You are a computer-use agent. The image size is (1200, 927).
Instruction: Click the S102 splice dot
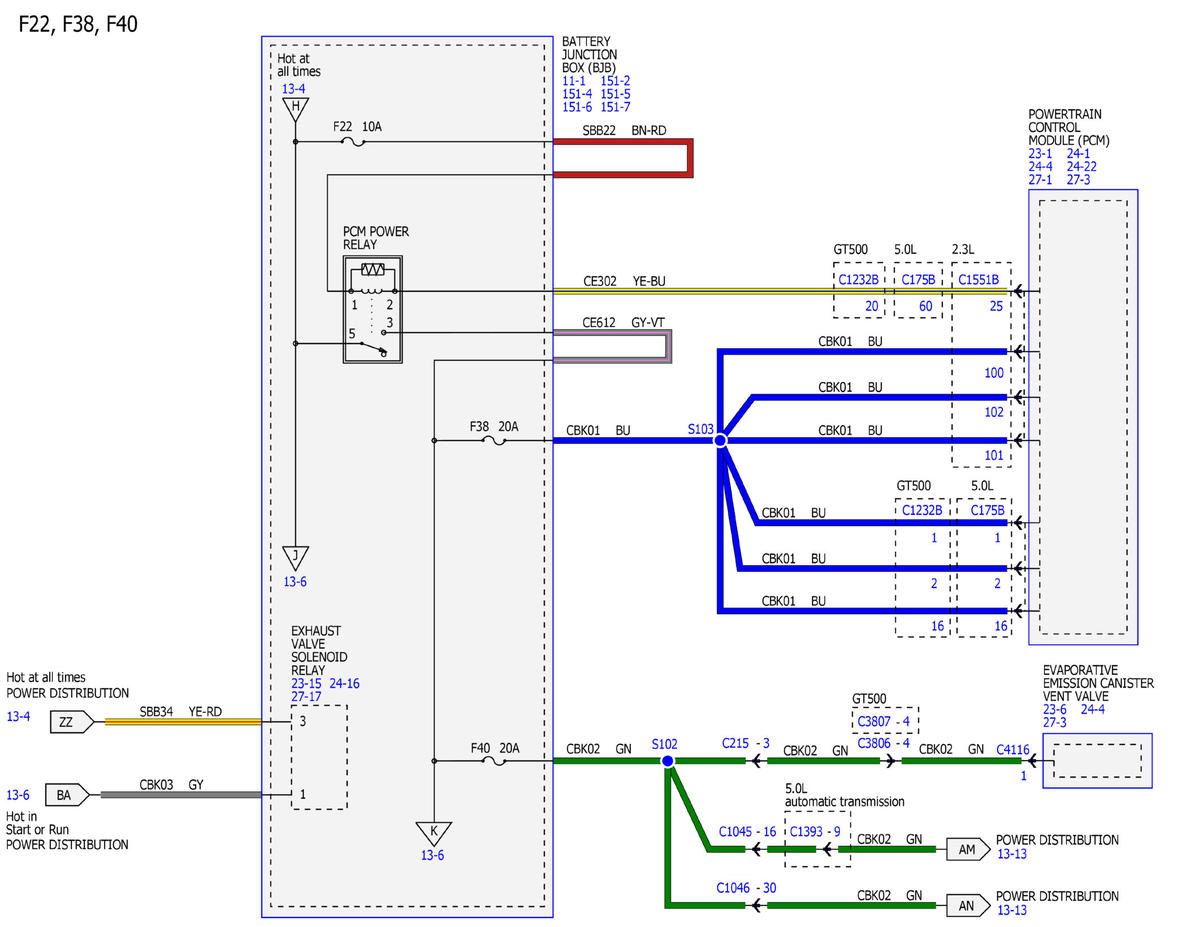(668, 762)
